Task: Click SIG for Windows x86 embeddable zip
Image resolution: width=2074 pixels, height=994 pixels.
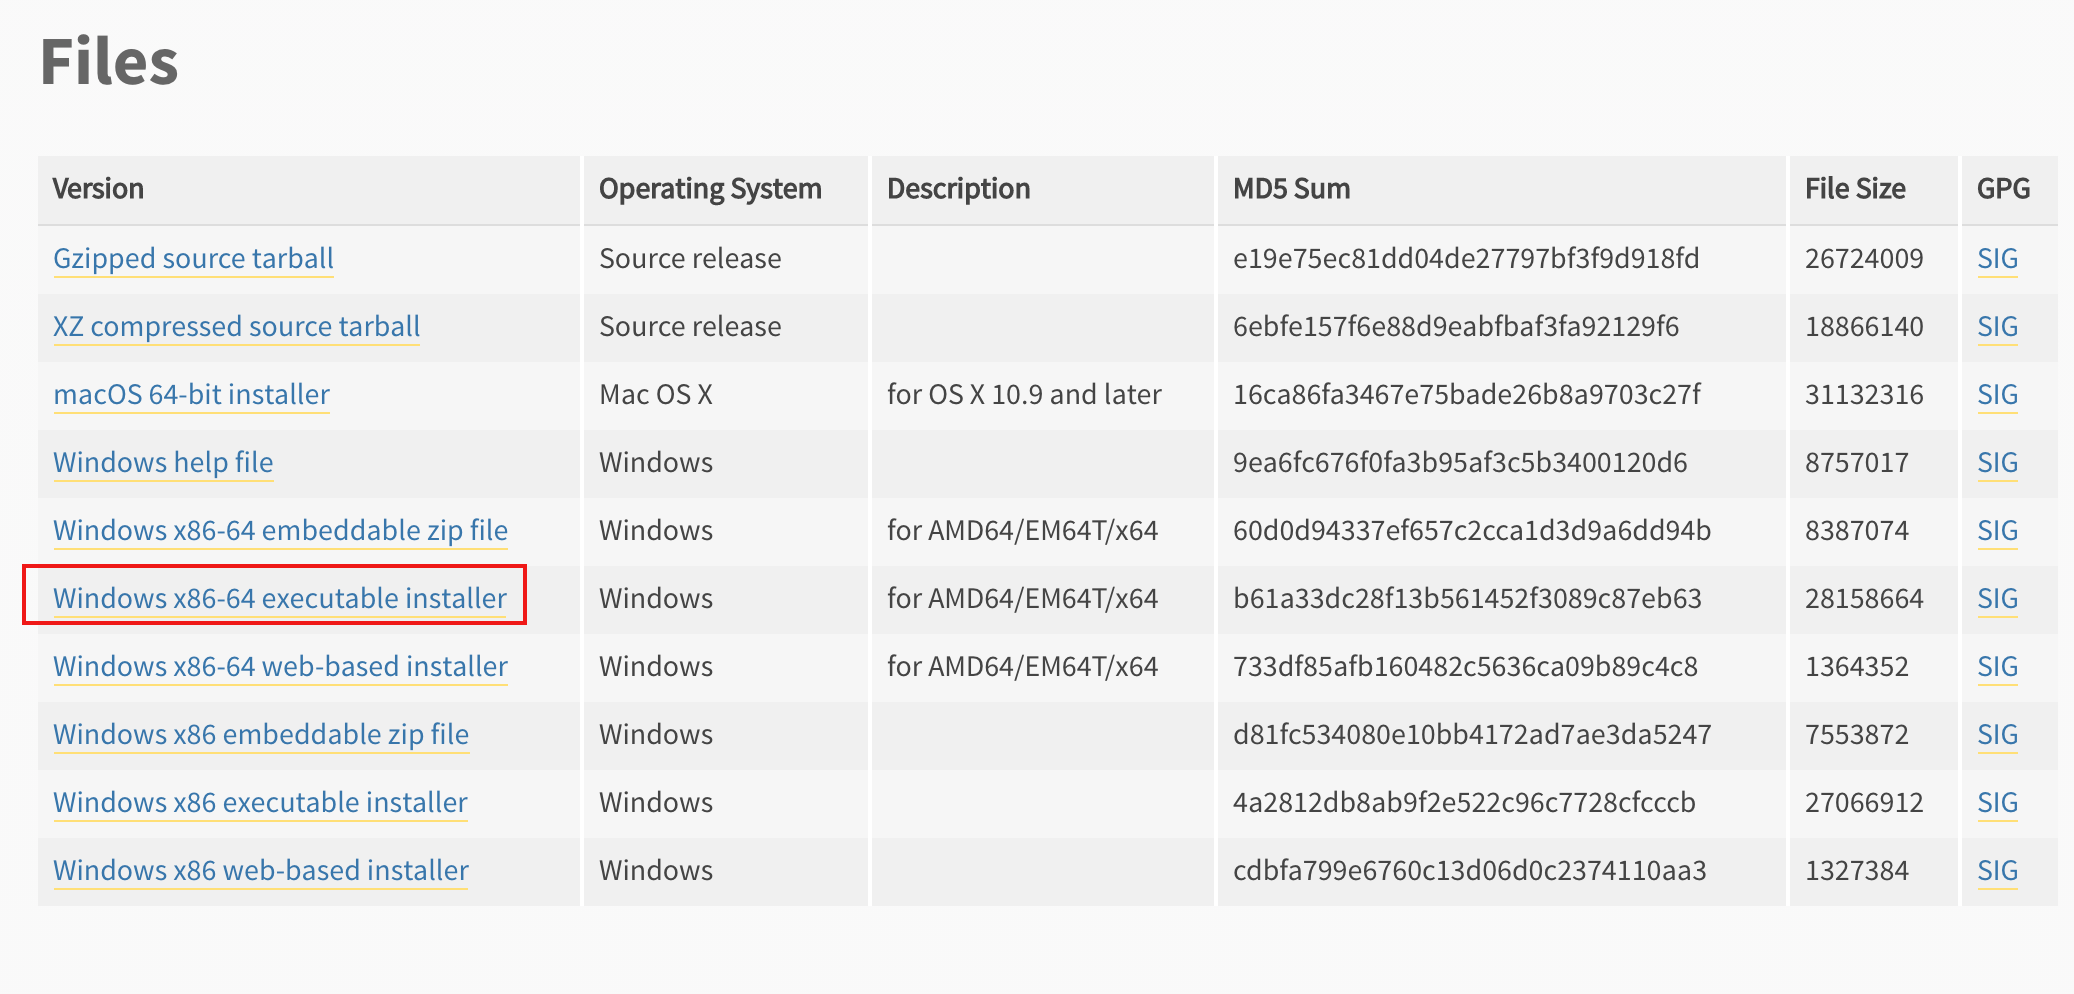Action: [1997, 735]
